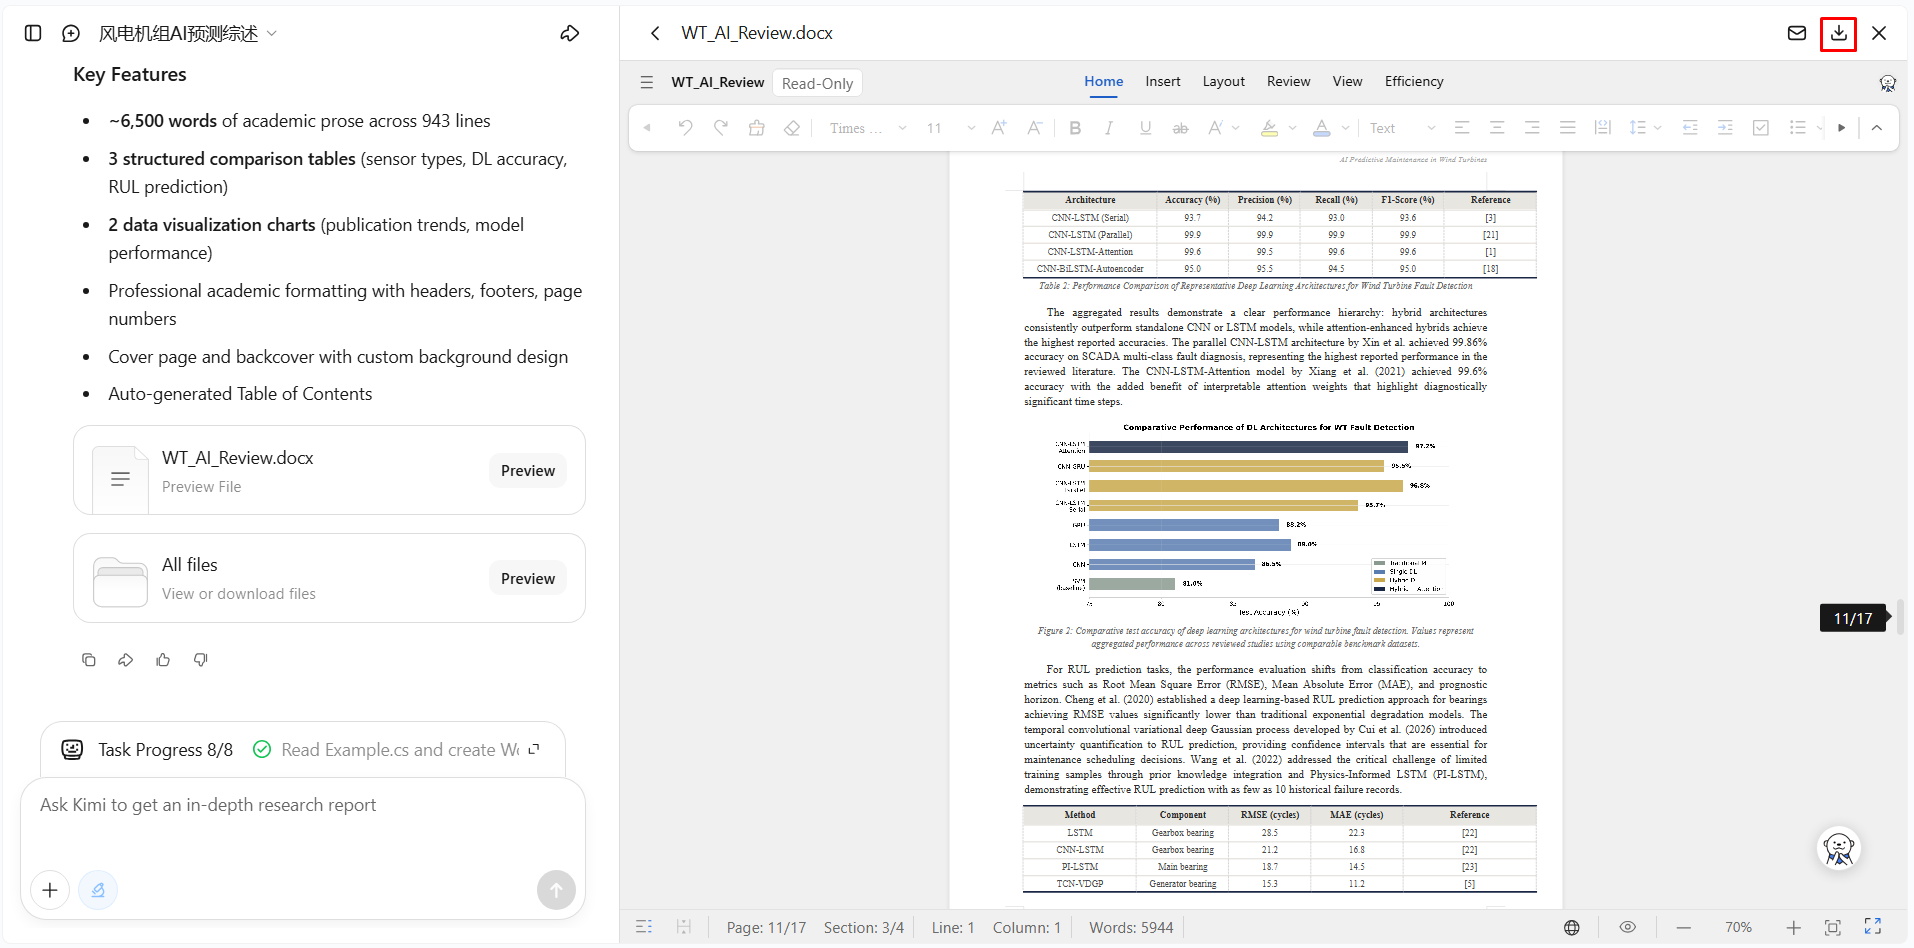
Task: Decrease the font size
Action: pos(1035,128)
